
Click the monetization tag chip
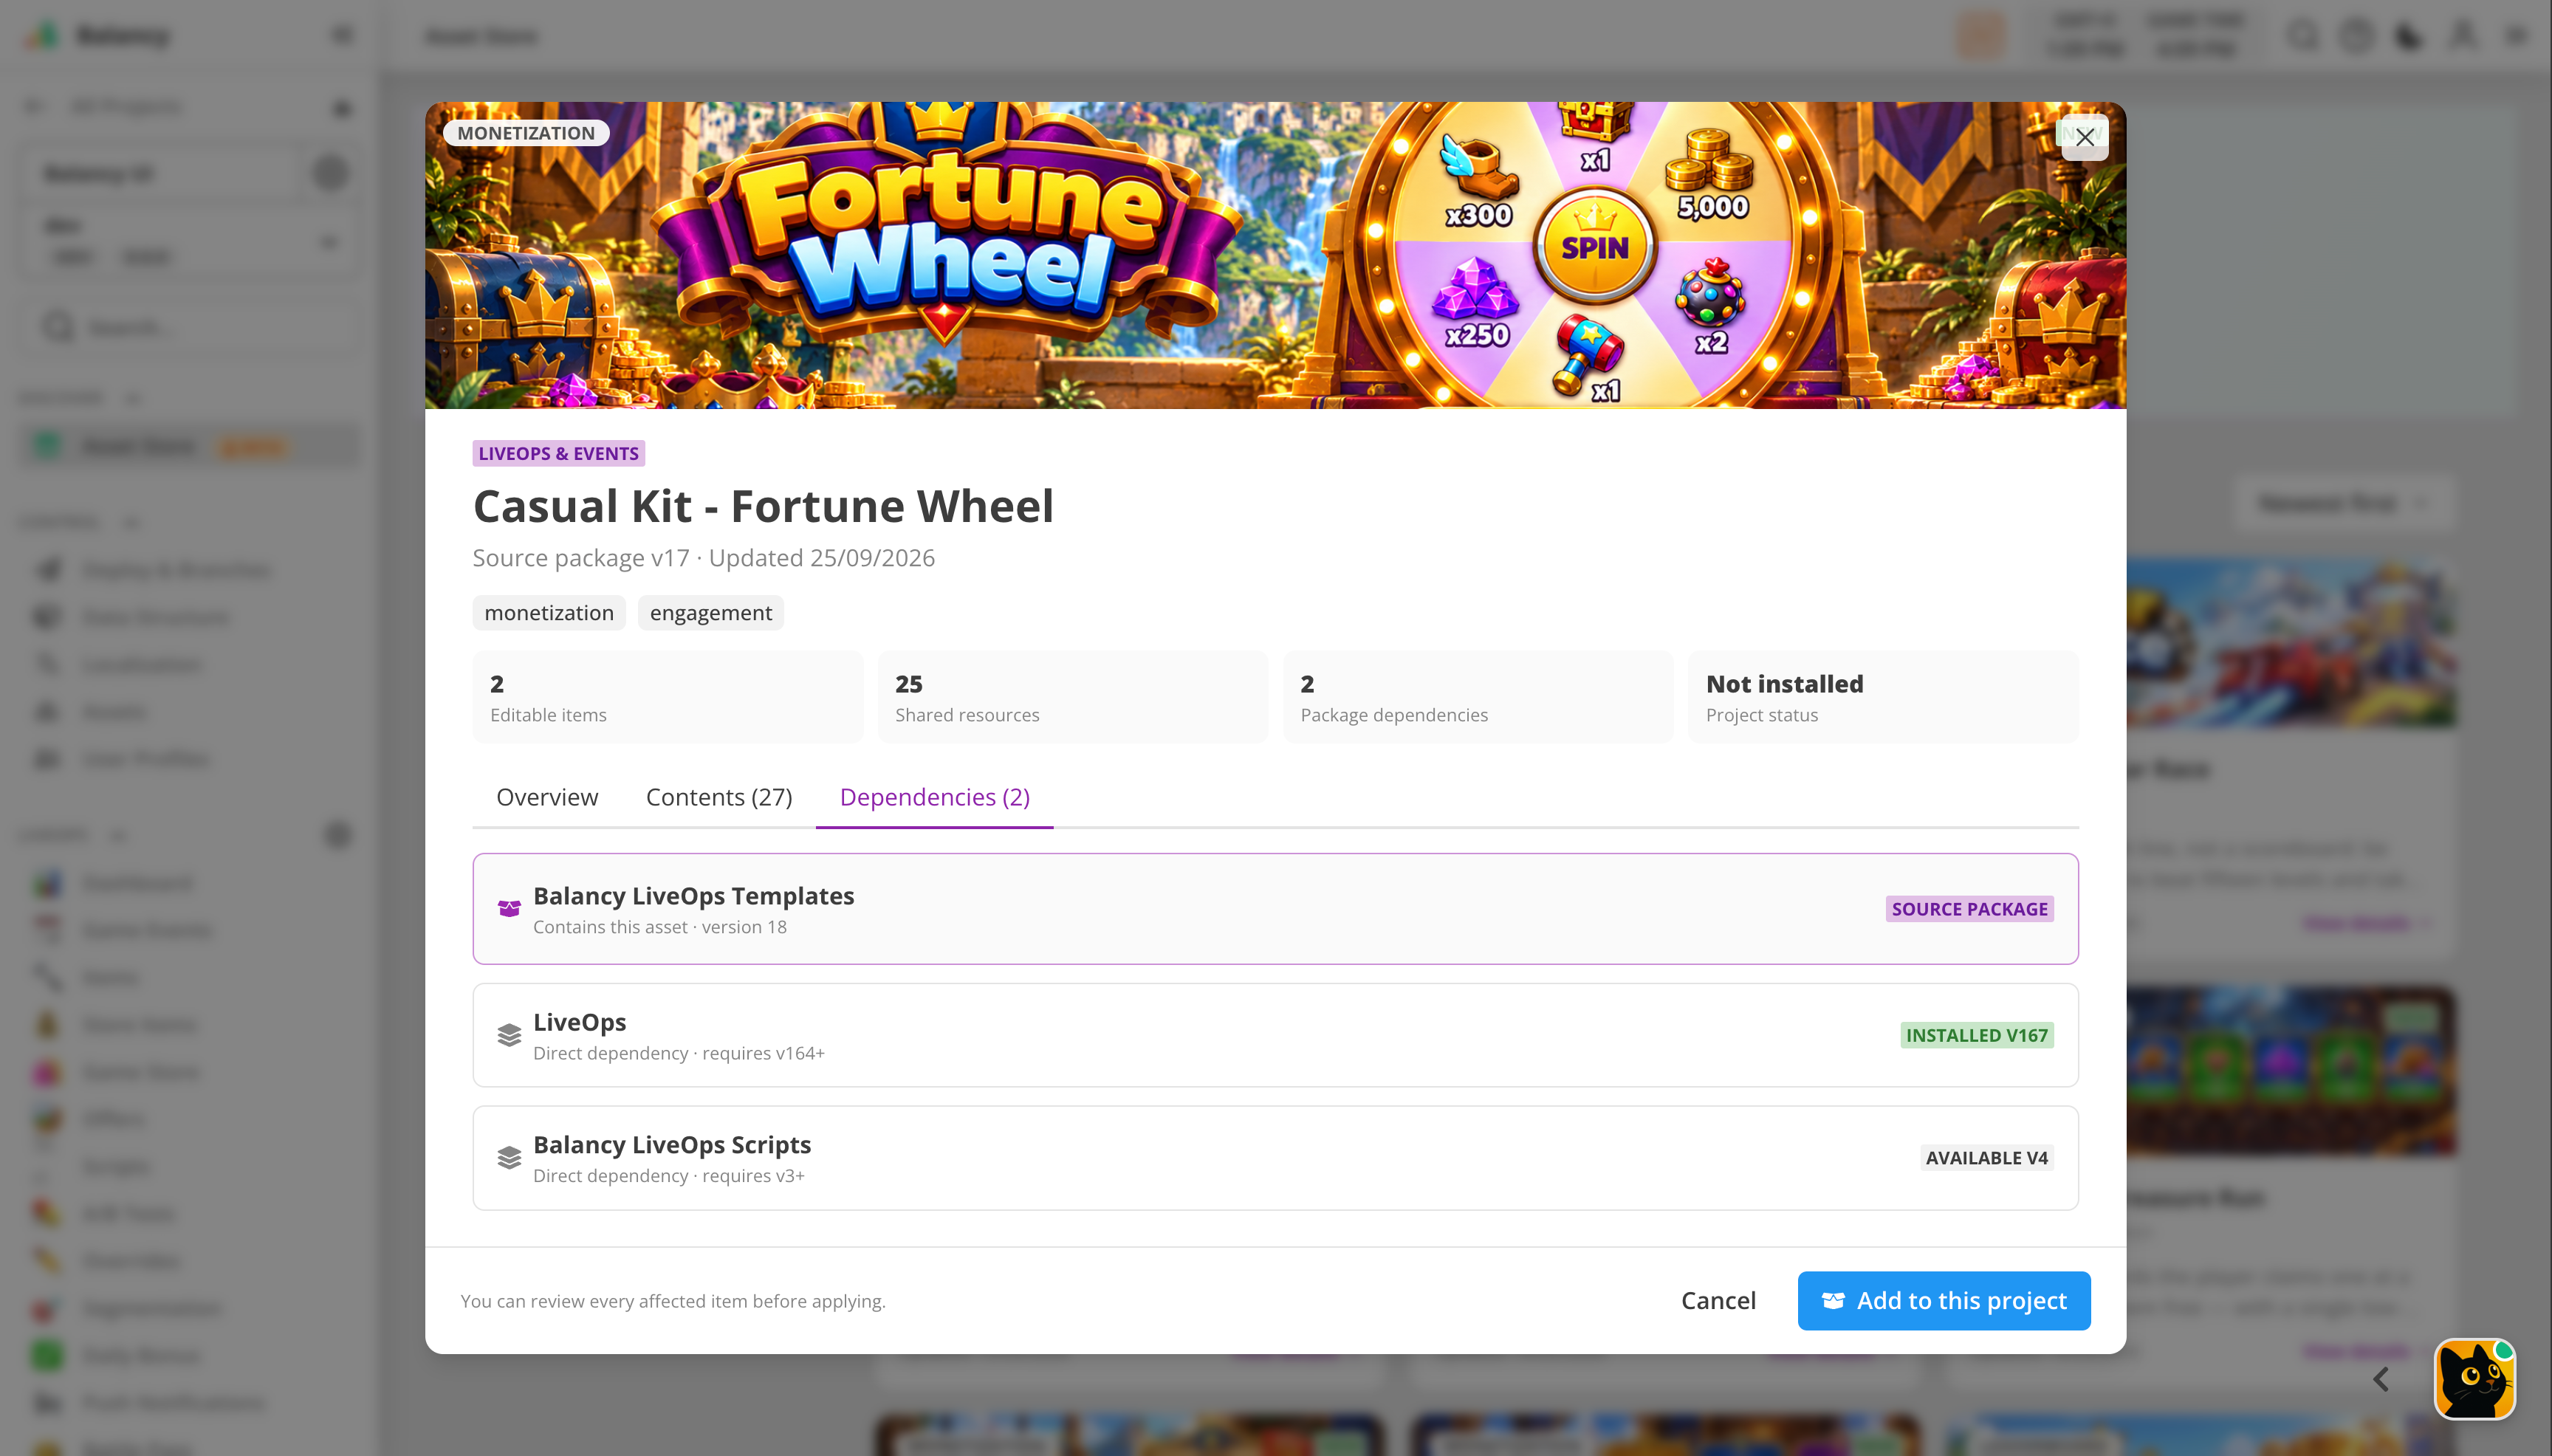pos(549,613)
